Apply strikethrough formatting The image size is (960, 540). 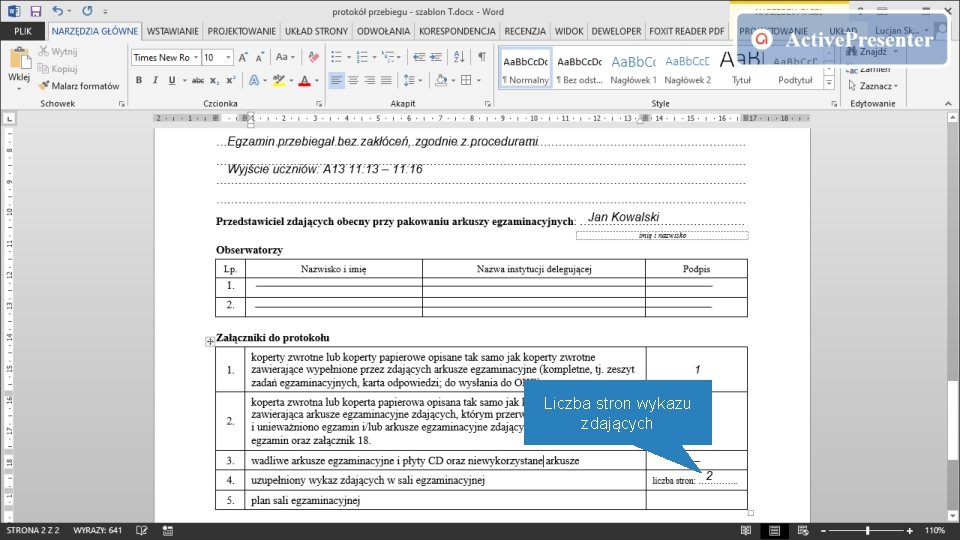click(x=197, y=80)
